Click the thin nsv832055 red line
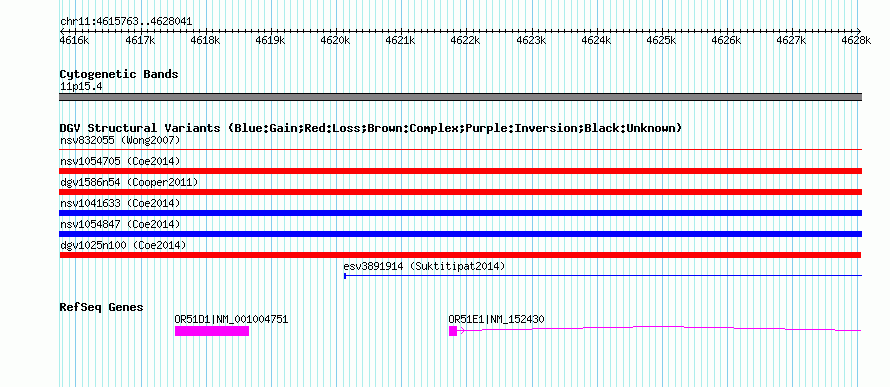 click(x=460, y=150)
